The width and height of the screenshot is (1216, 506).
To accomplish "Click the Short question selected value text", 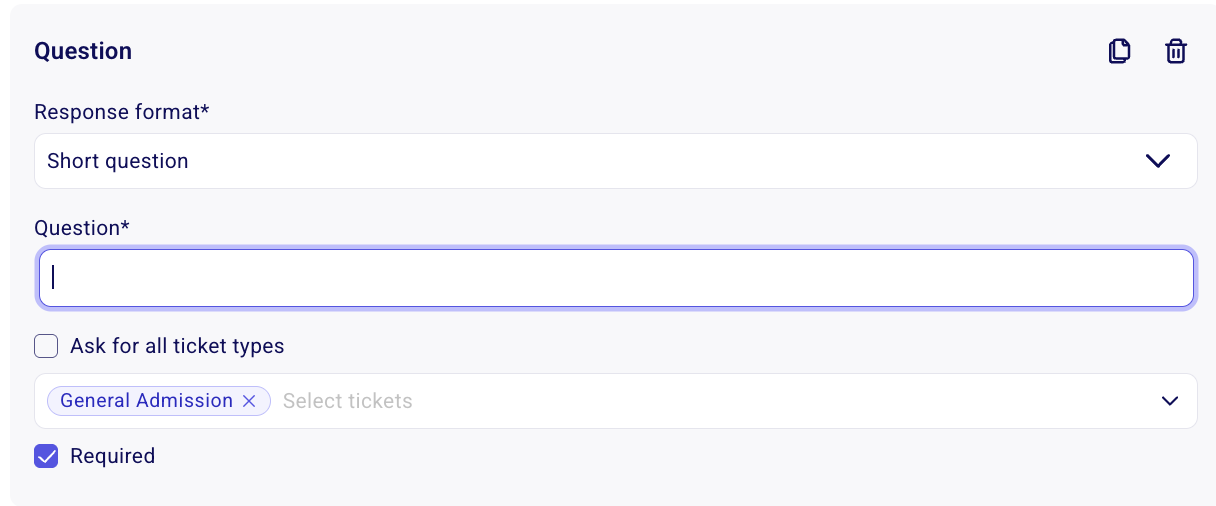I will tap(118, 161).
